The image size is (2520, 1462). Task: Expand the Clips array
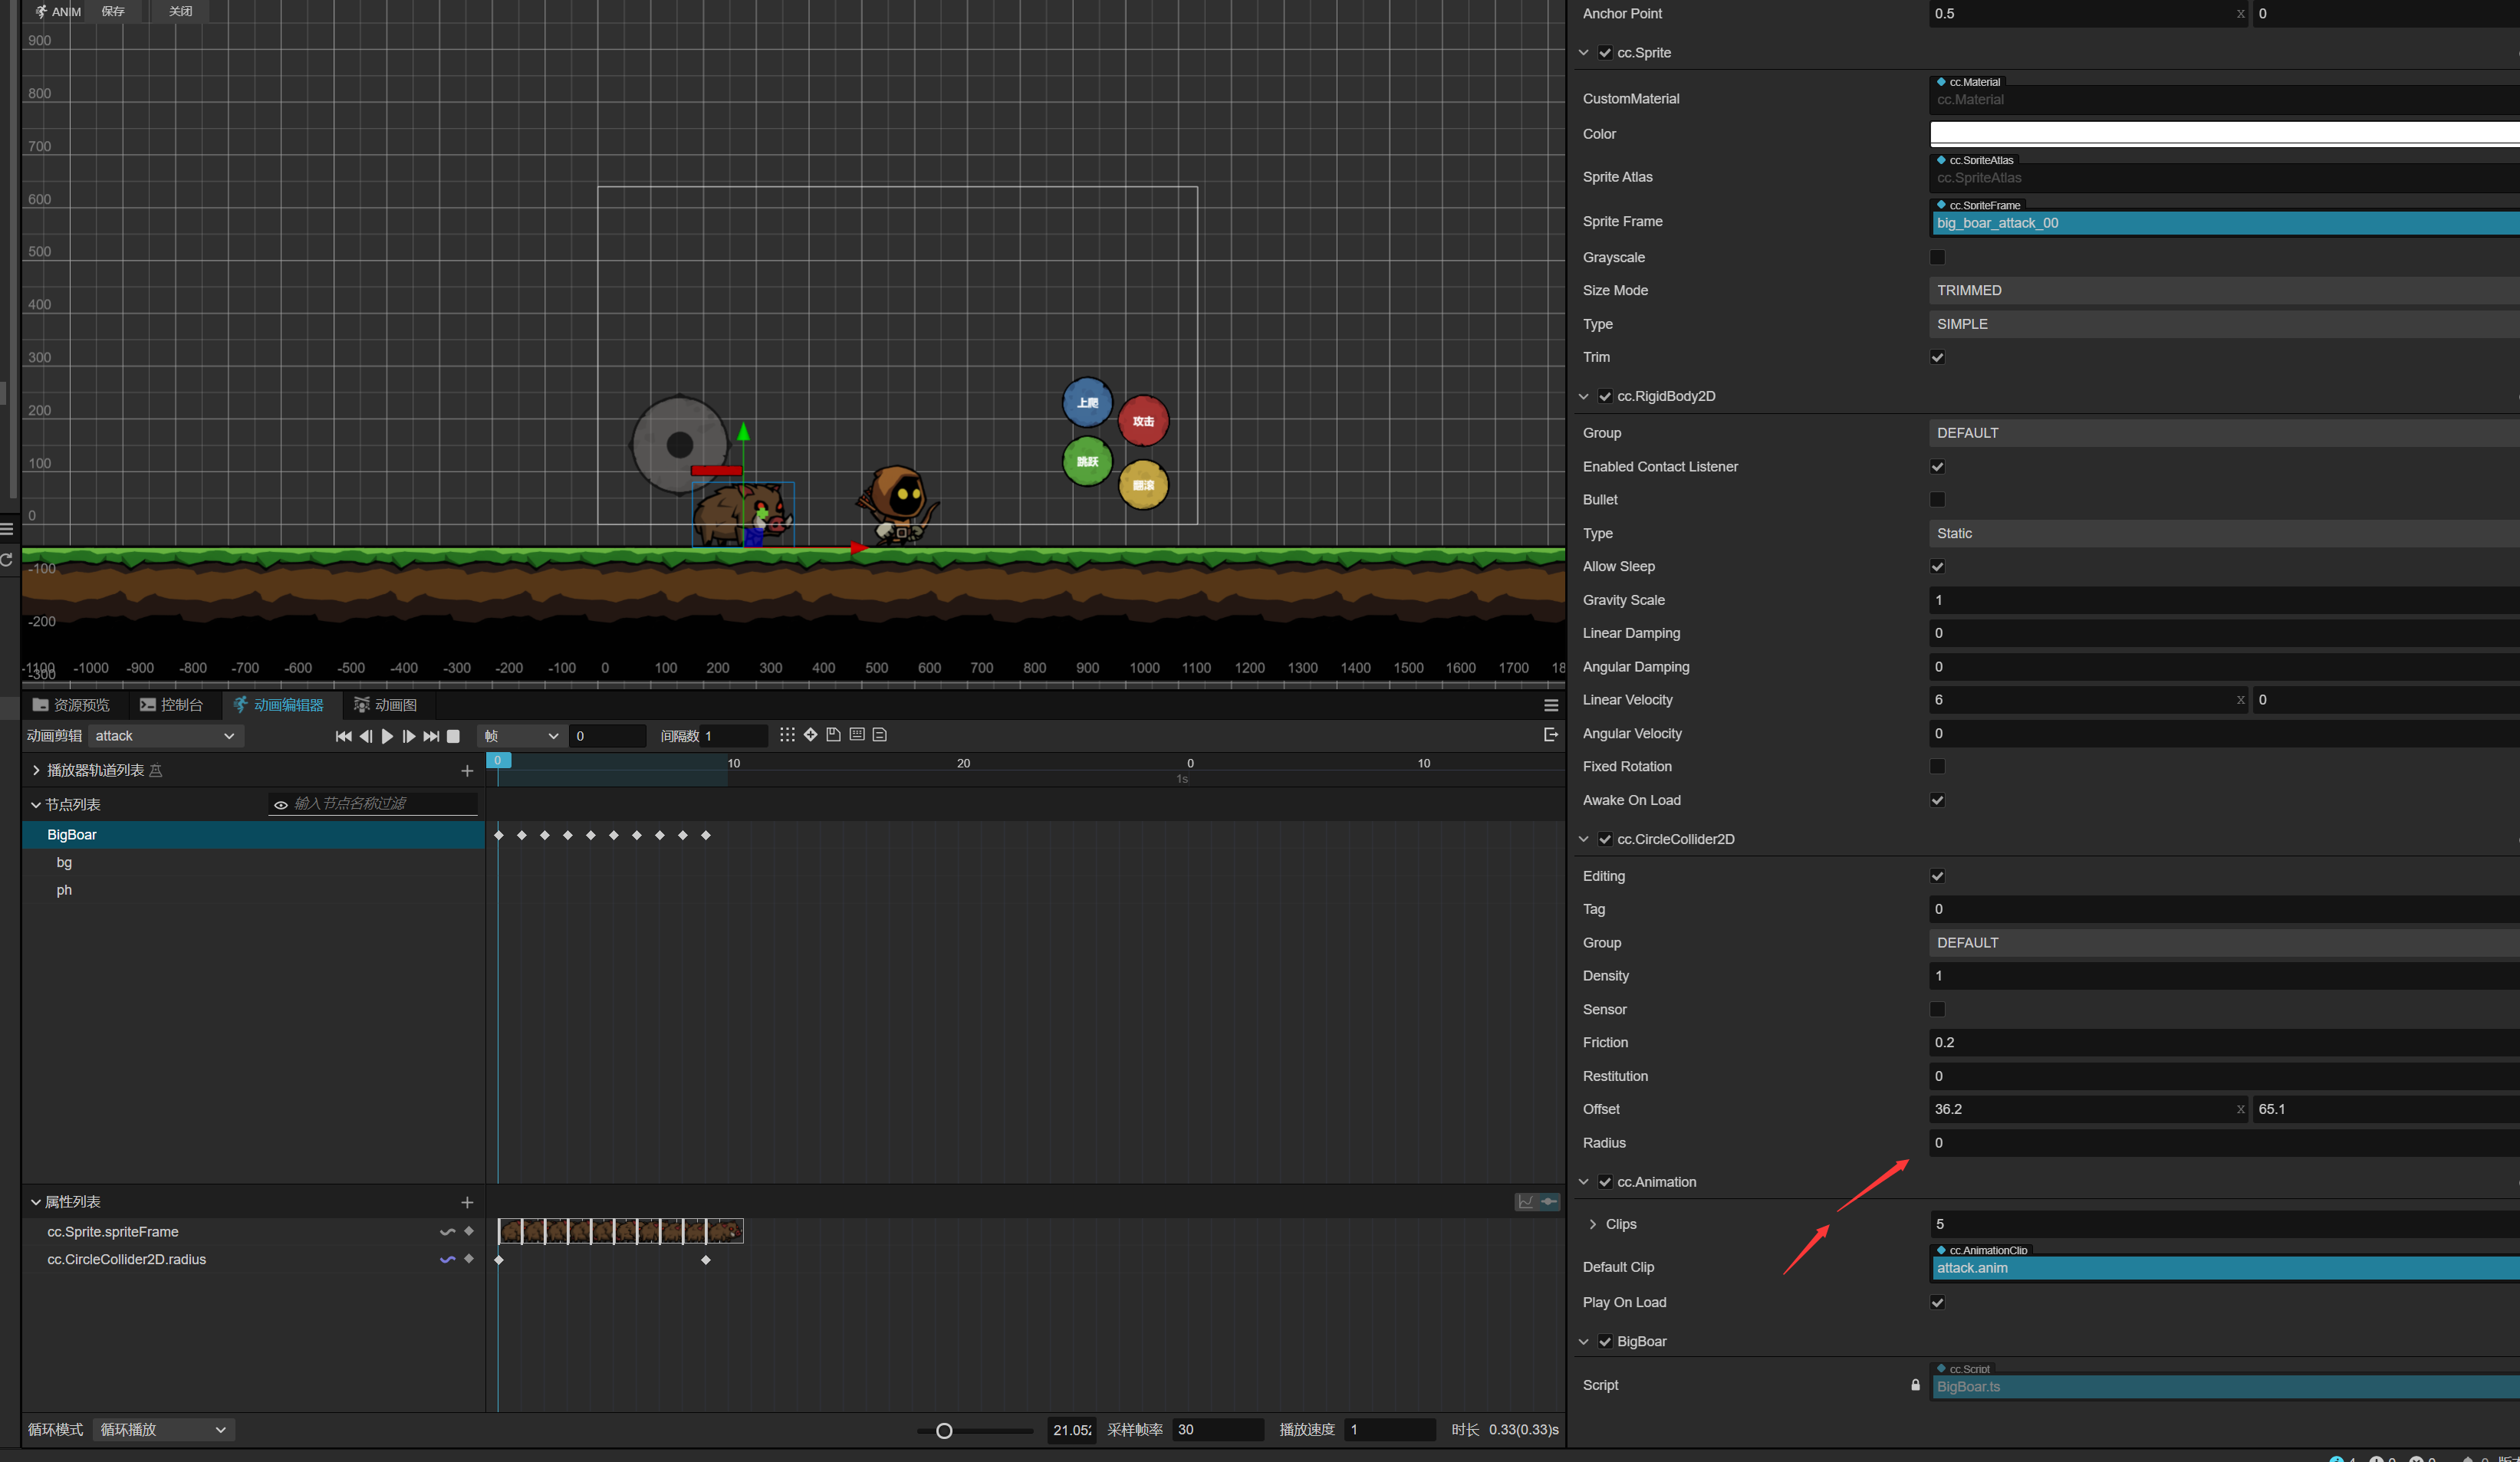point(1592,1224)
